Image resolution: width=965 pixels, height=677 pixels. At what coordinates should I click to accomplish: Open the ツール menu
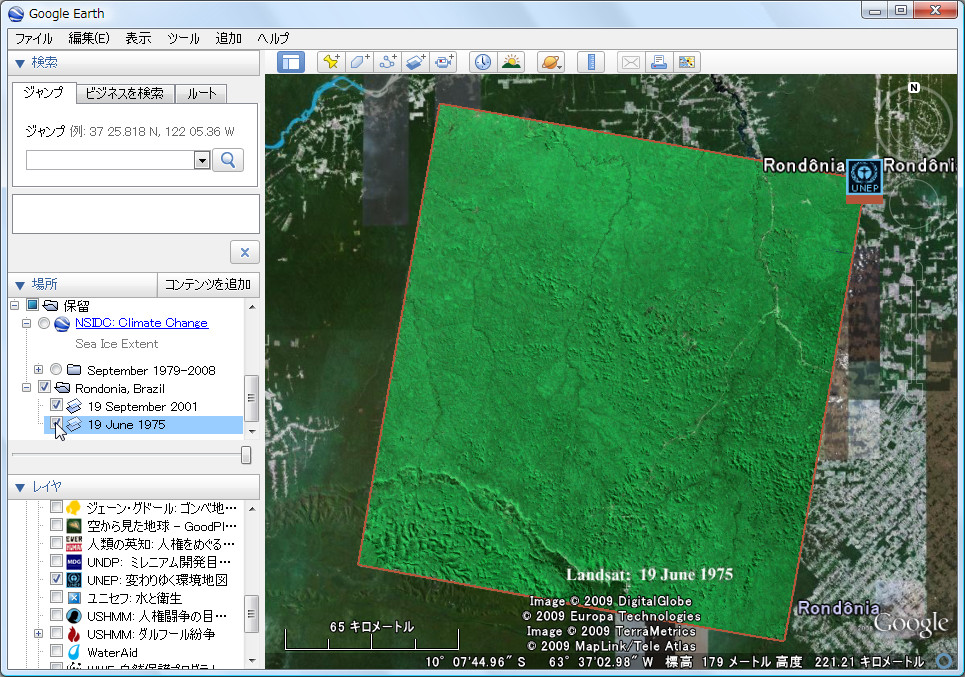click(x=183, y=38)
